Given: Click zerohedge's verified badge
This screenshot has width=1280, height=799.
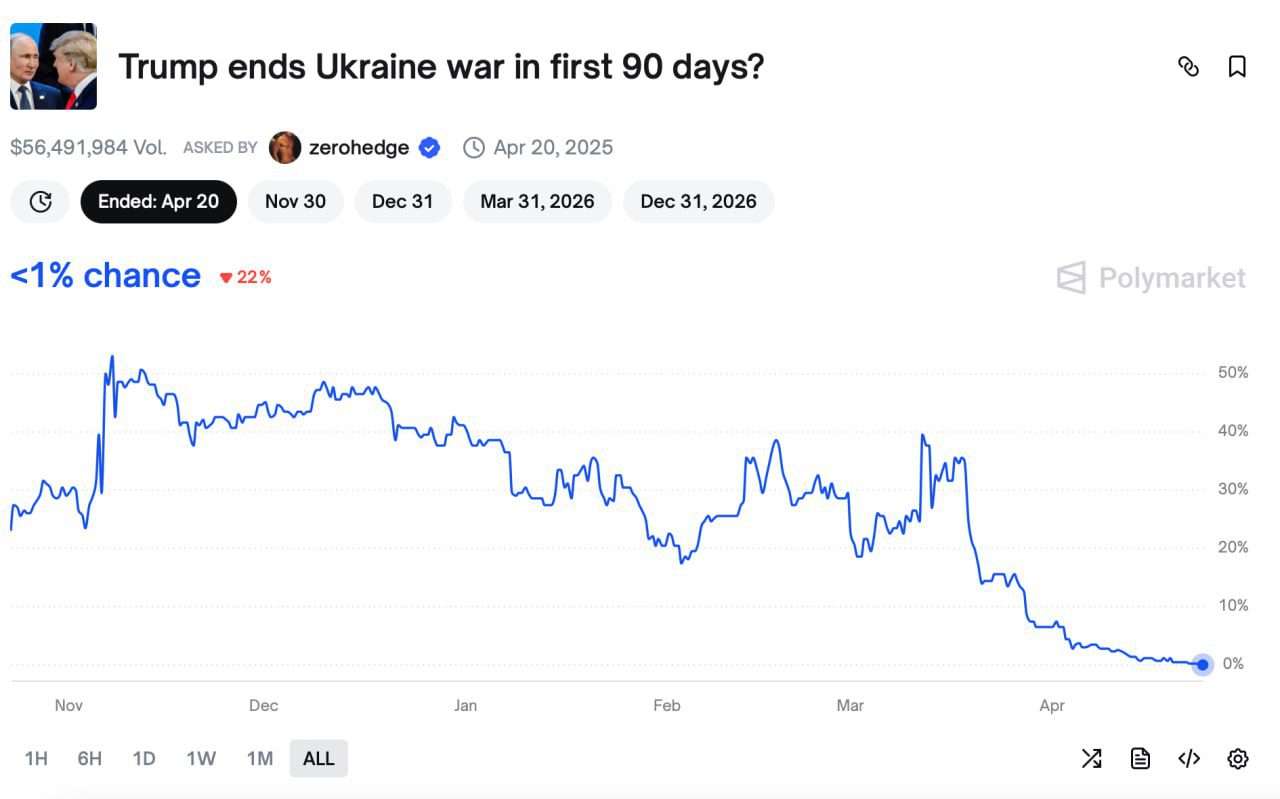Looking at the screenshot, I should pos(429,148).
